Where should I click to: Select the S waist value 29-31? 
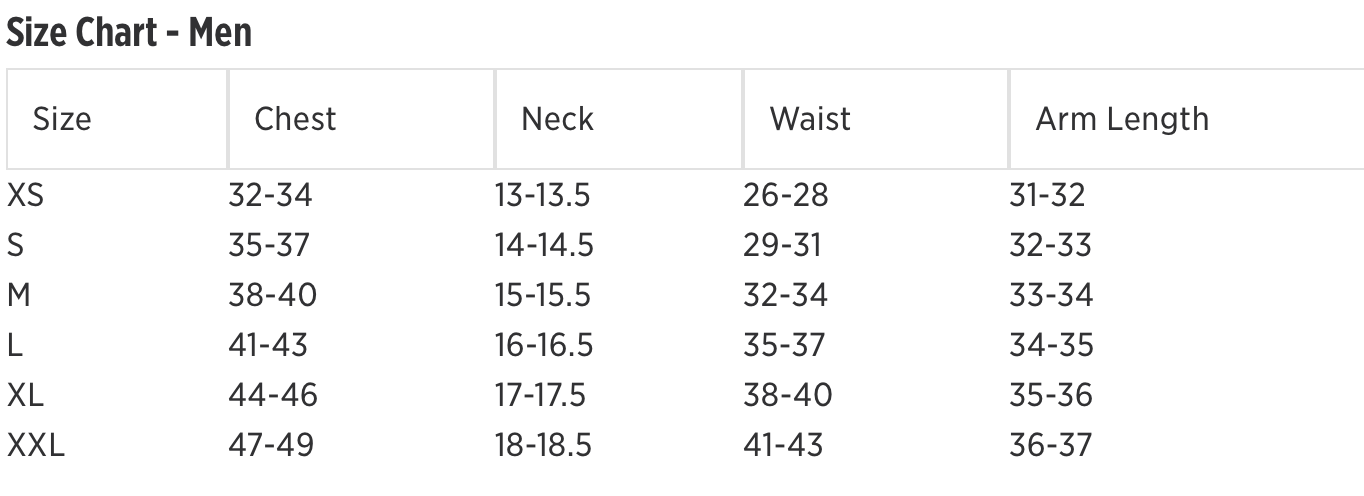[x=782, y=245]
